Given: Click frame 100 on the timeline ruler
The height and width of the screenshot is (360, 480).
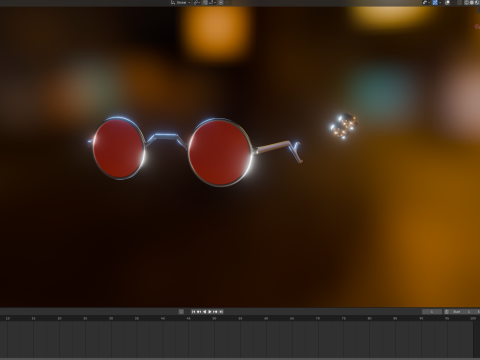Looking at the screenshot, I should point(473,319).
